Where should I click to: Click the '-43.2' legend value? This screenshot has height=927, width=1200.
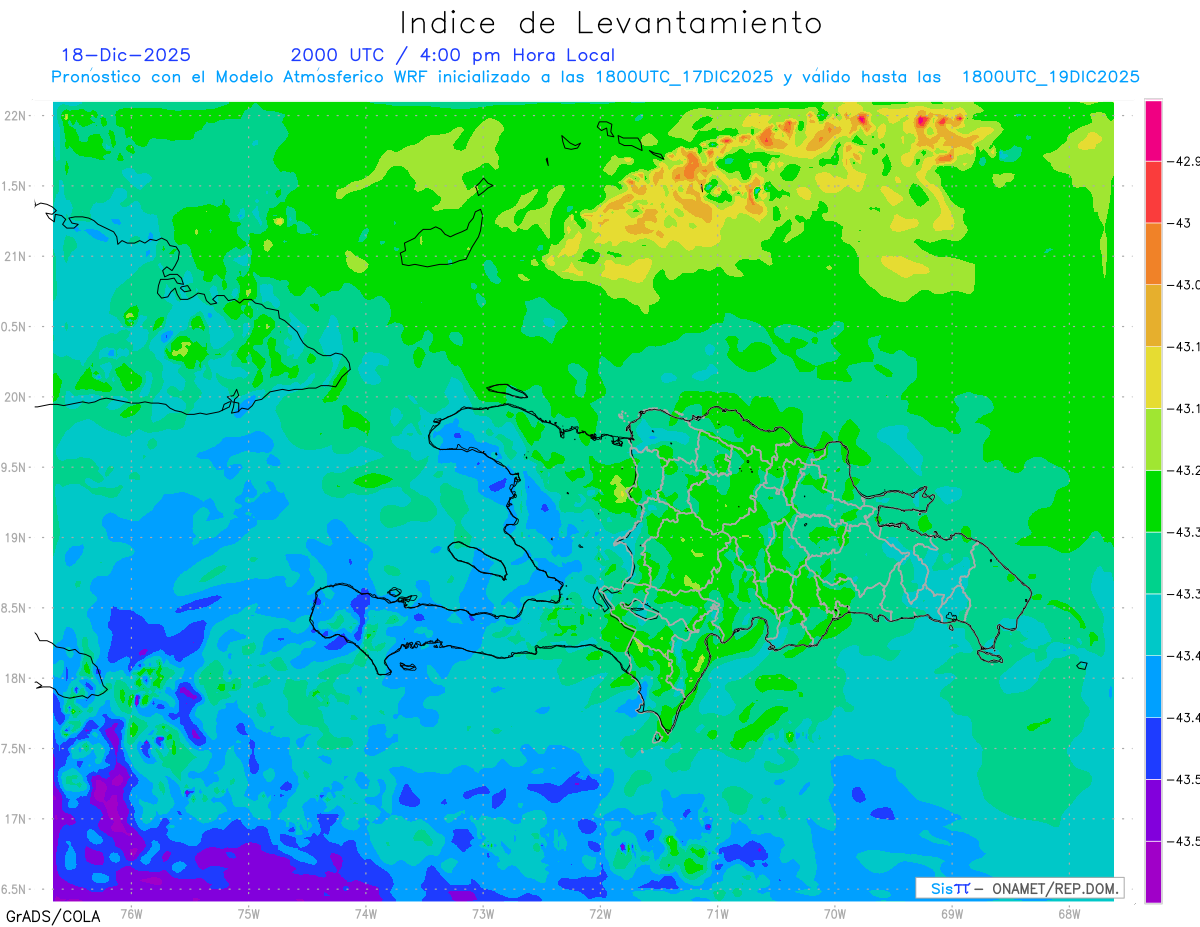(x=1184, y=470)
